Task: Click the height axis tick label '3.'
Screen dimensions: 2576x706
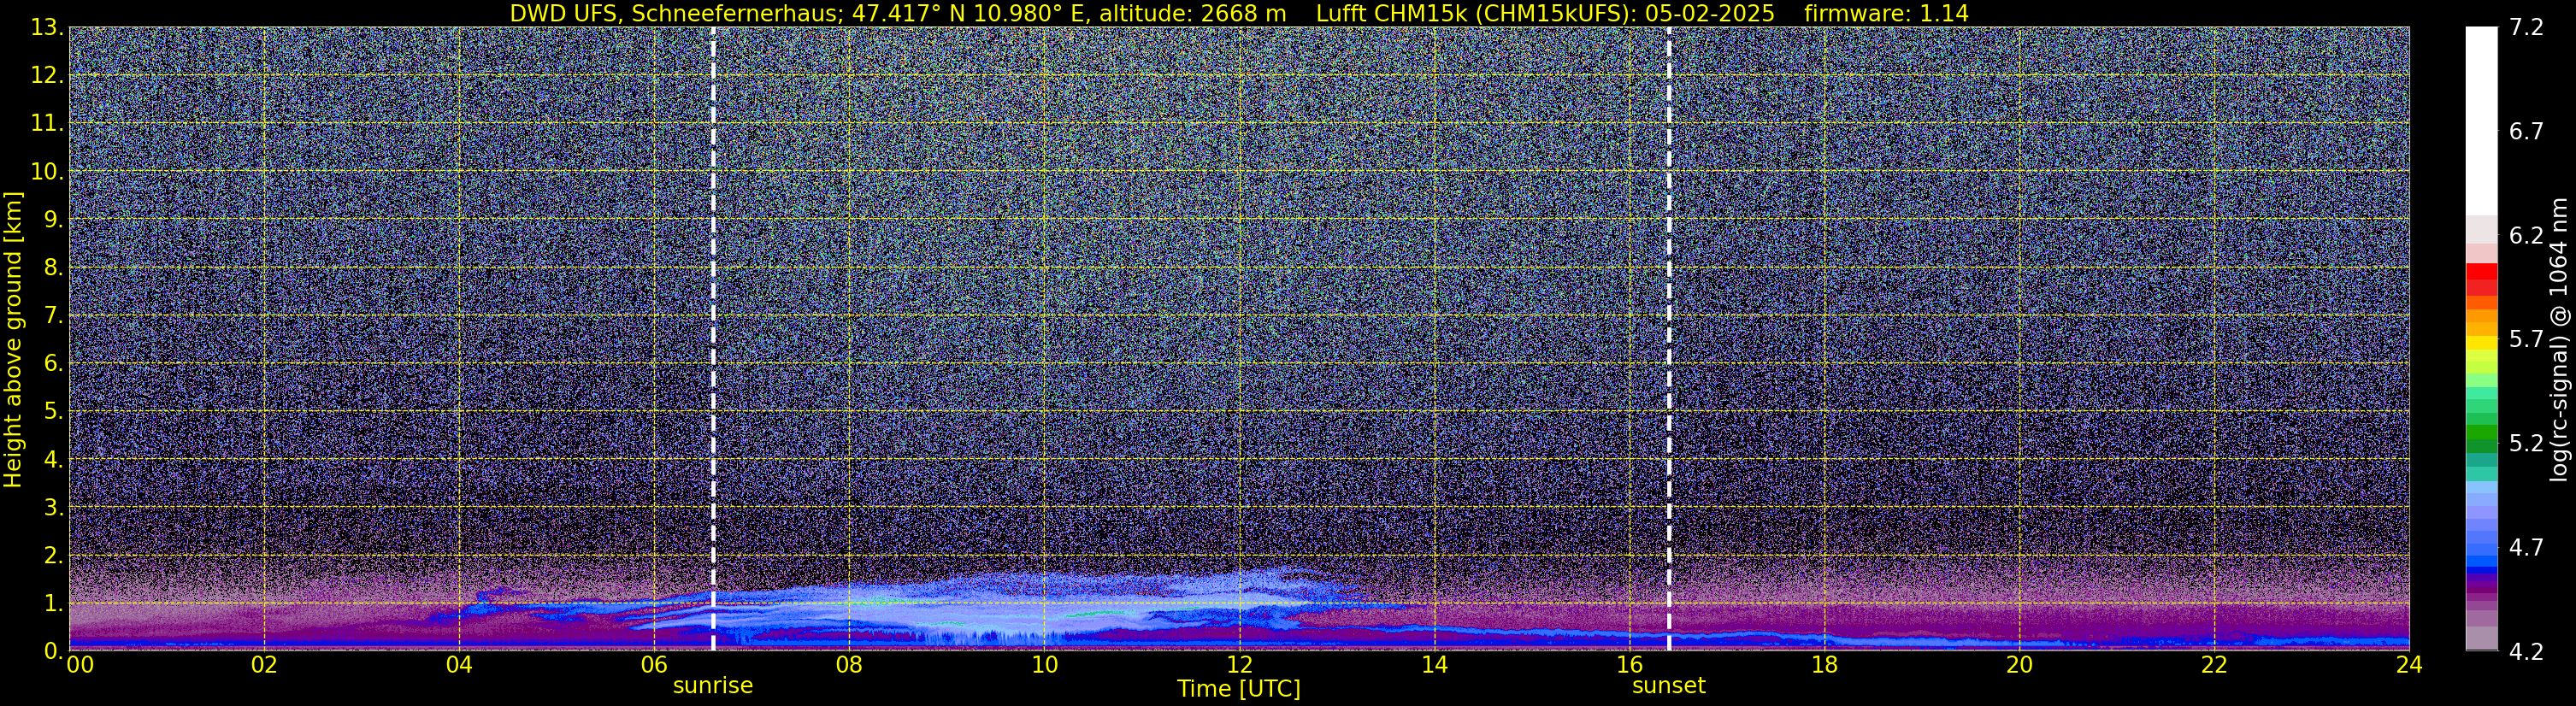Action: pos(53,507)
